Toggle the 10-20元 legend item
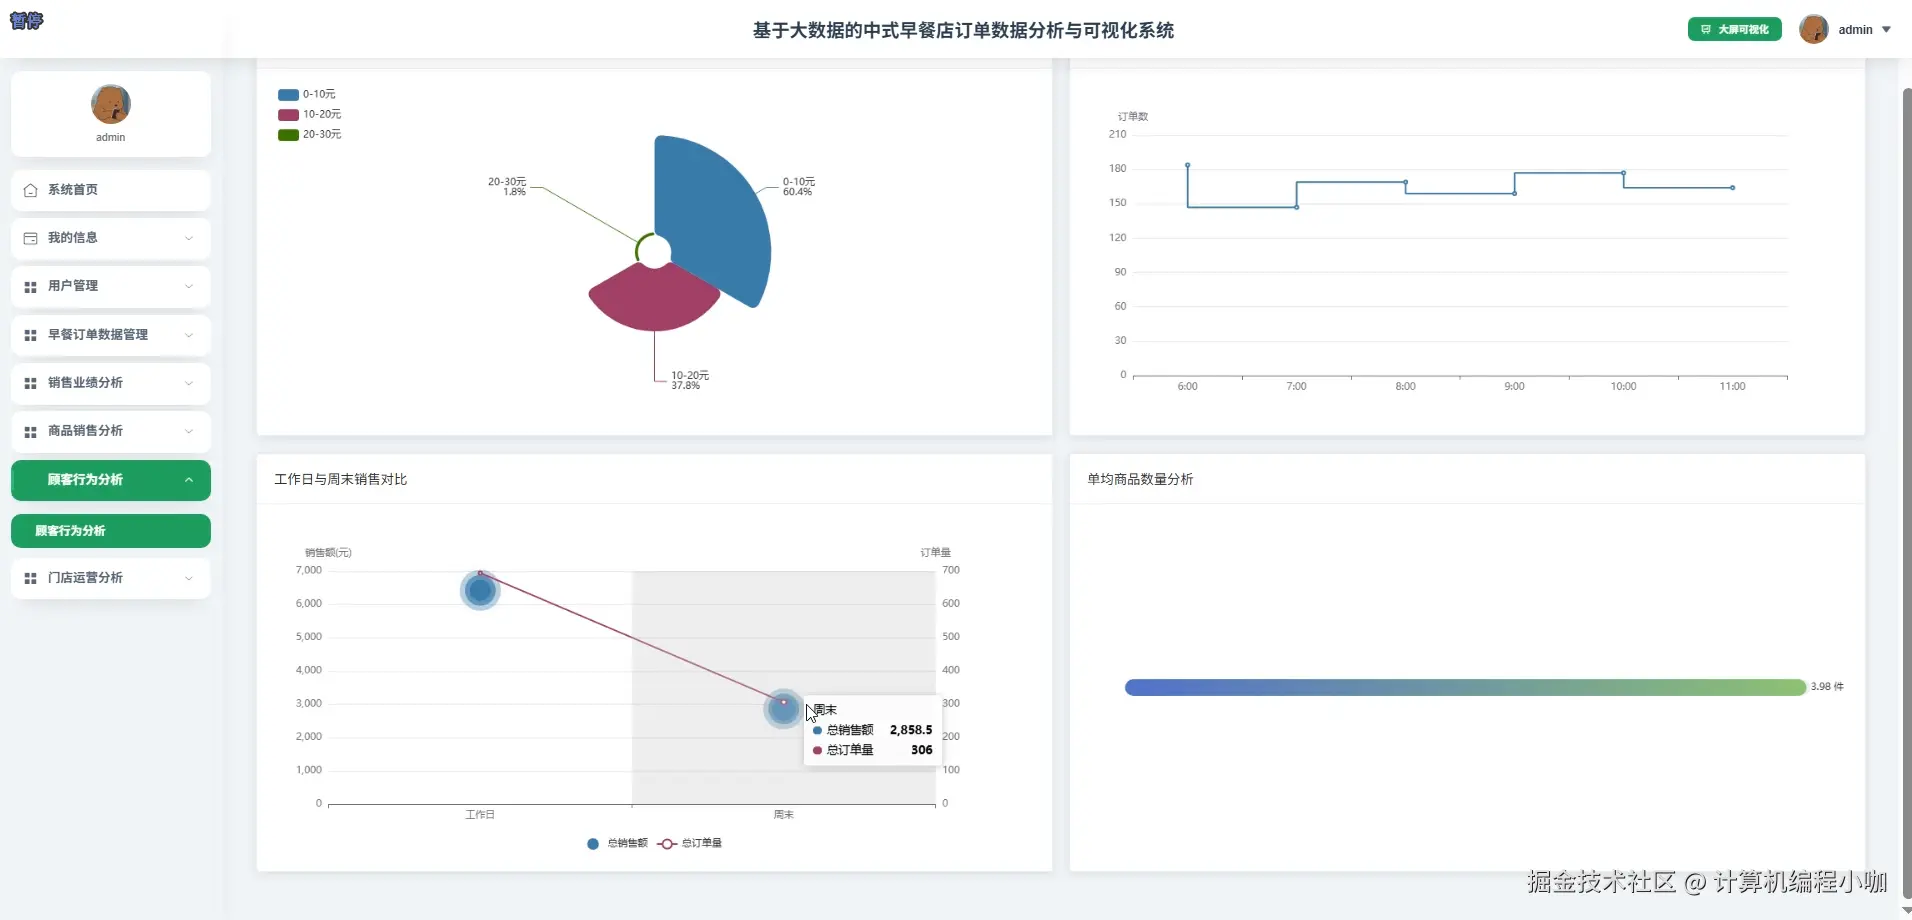Image resolution: width=1912 pixels, height=920 pixels. tap(310, 114)
